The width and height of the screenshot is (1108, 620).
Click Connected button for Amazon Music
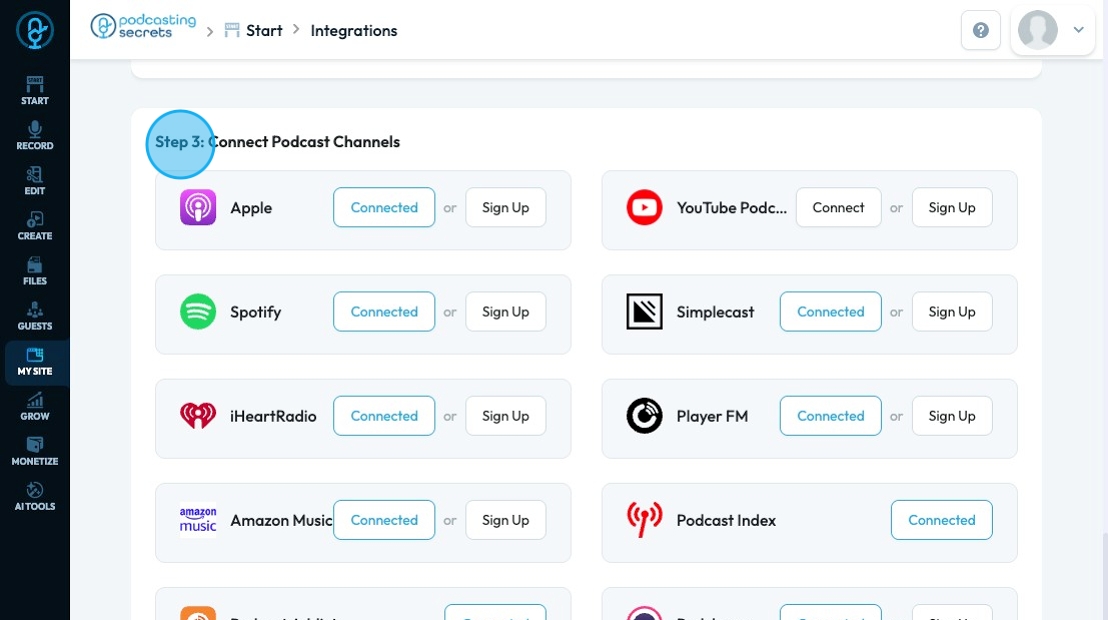tap(384, 520)
